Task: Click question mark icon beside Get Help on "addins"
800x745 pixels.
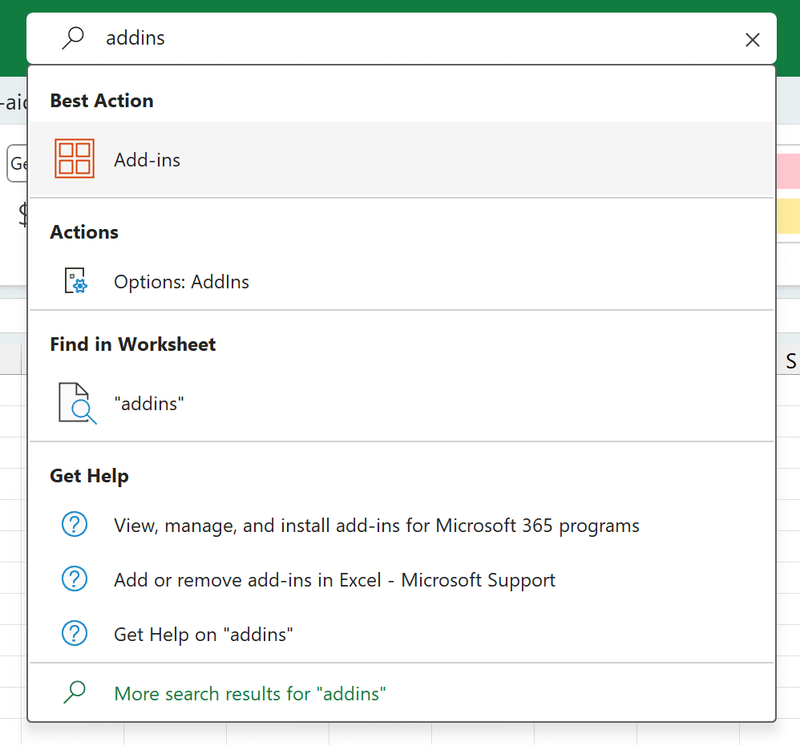Action: (x=75, y=634)
